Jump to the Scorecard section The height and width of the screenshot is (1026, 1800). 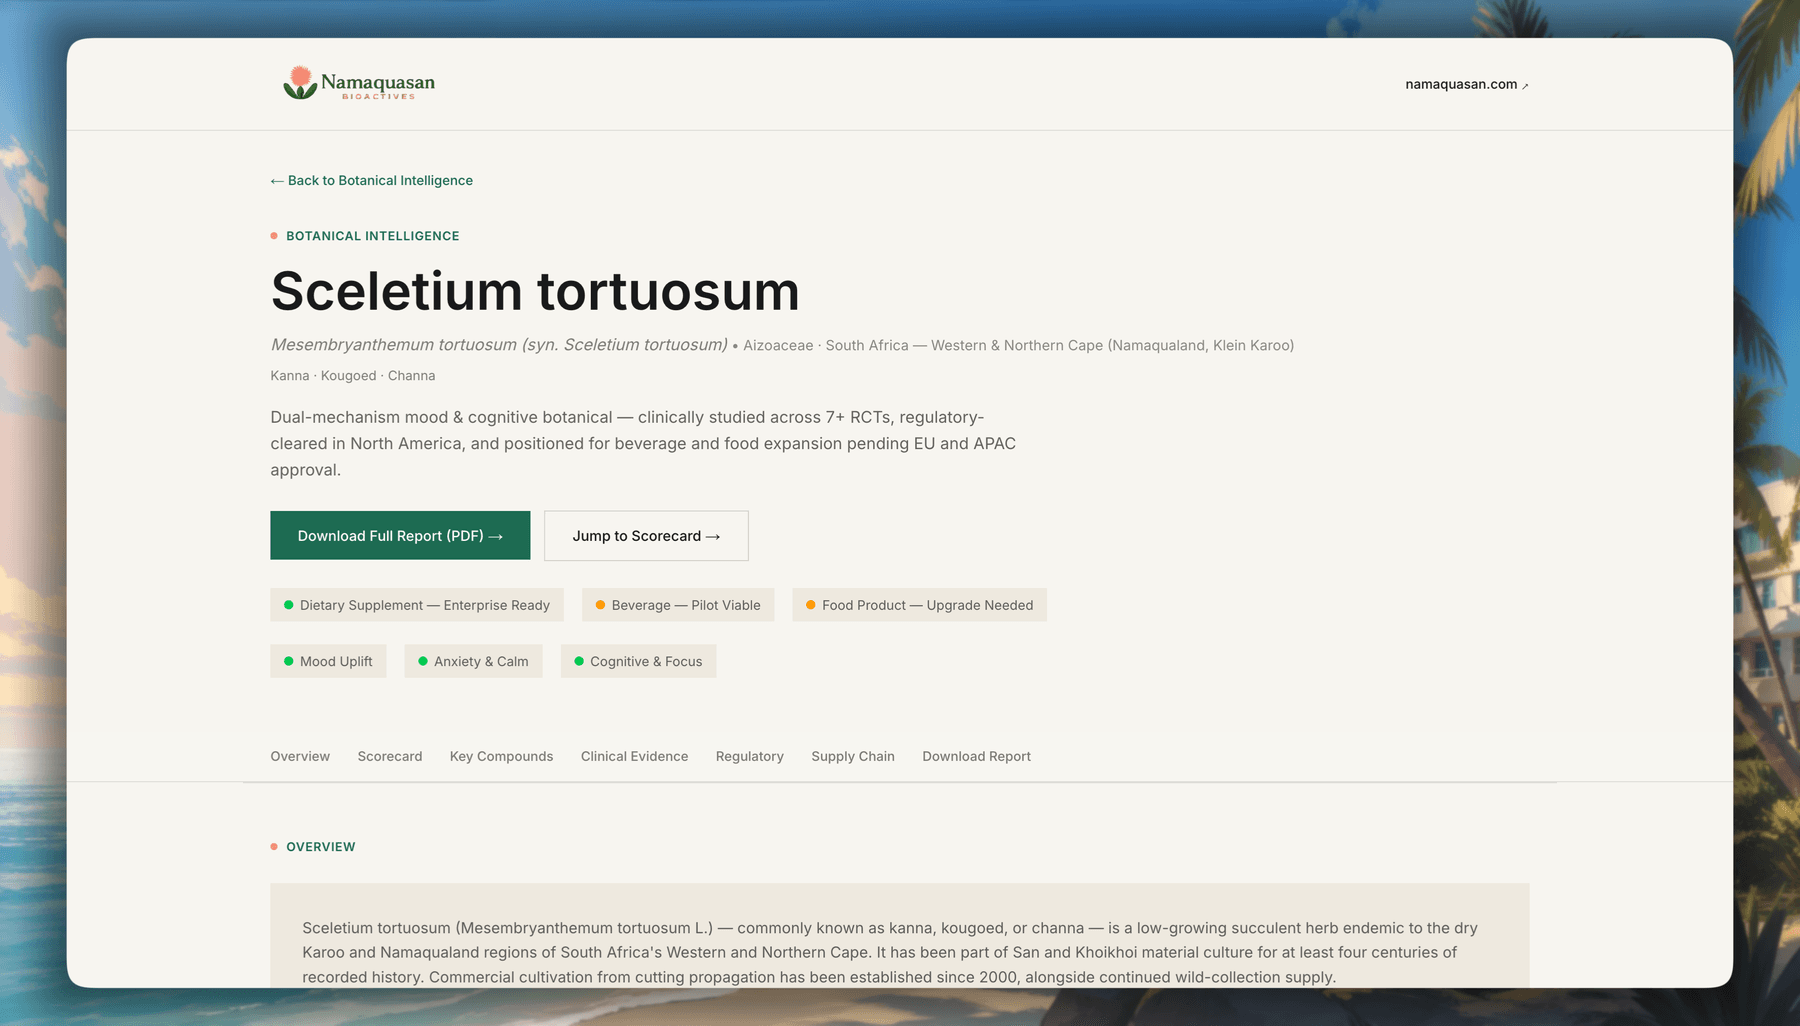point(646,535)
